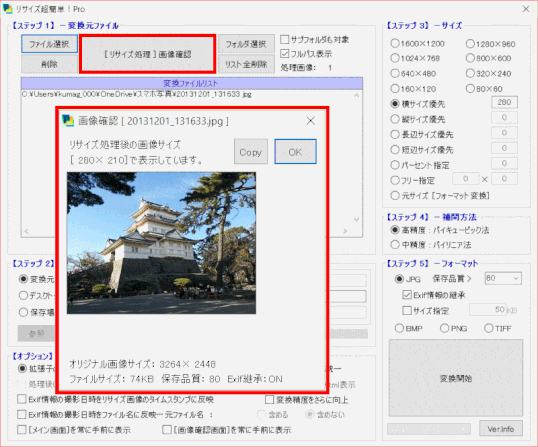Toggle フルパス表示 checkbox
538x447 pixels.
tap(284, 54)
